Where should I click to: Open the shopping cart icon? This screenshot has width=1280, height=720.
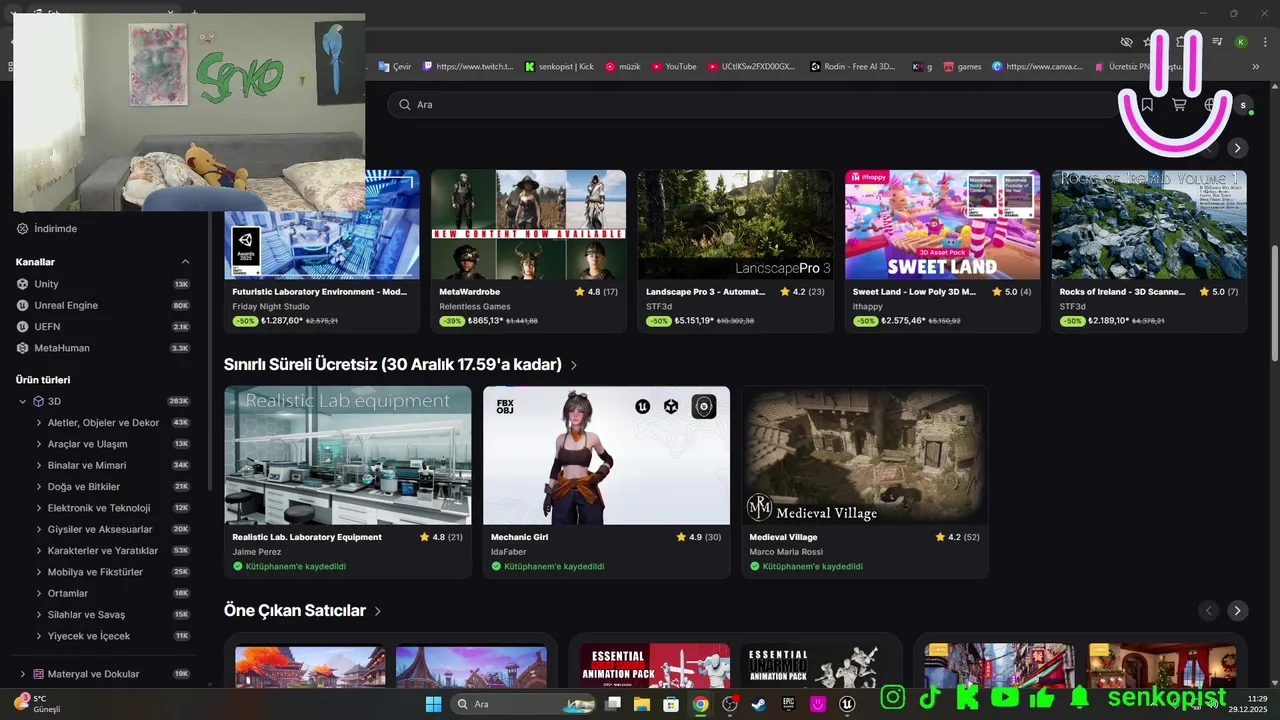click(1179, 104)
